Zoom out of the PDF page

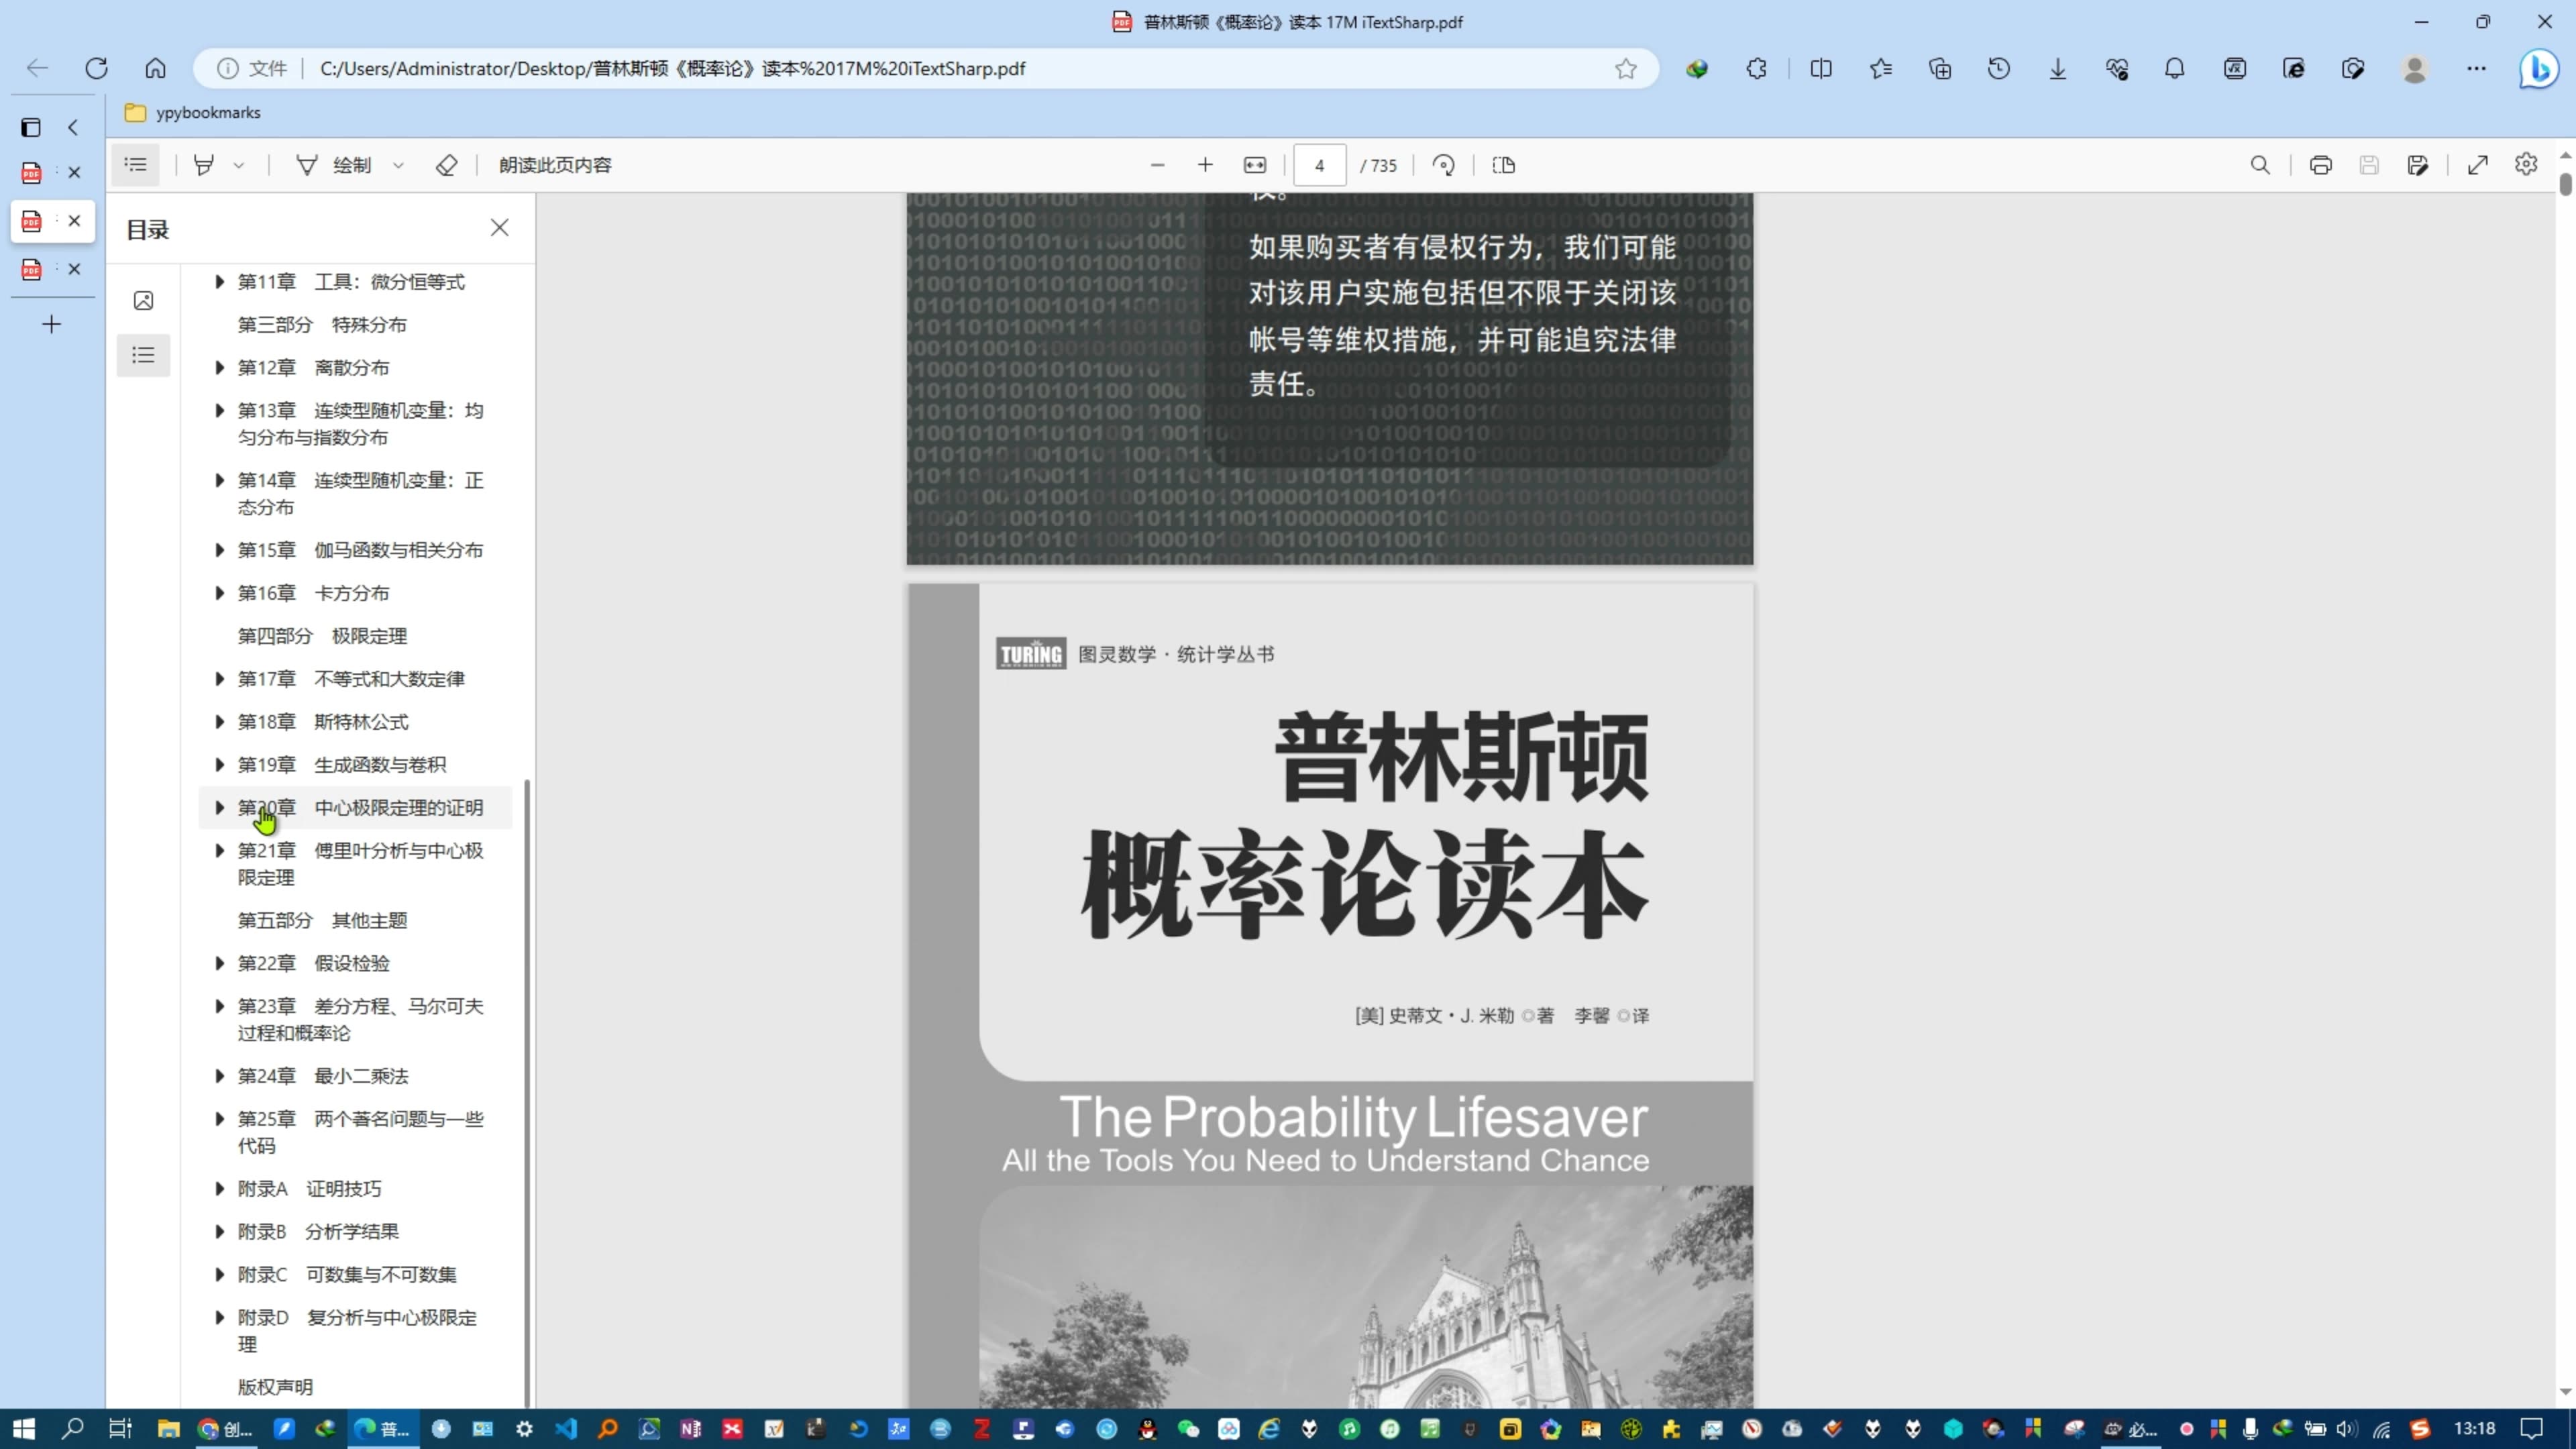coord(1157,165)
